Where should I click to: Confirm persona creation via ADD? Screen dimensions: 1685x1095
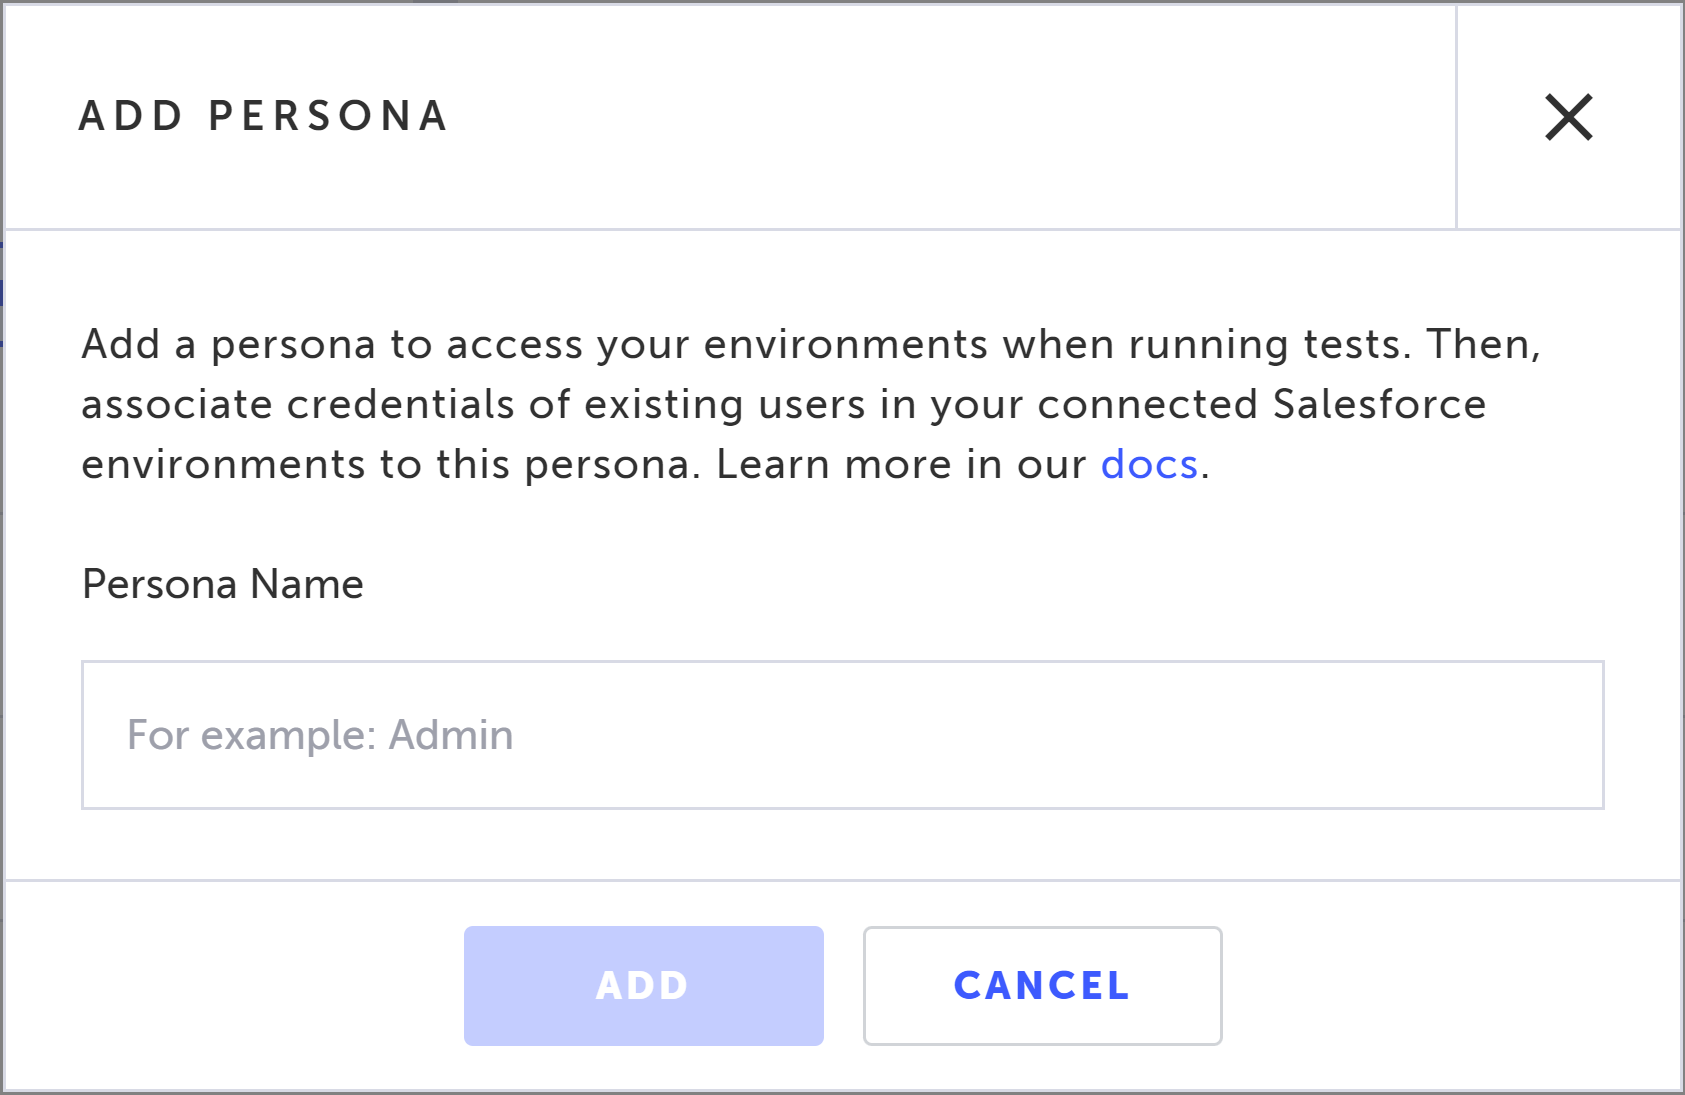coord(643,986)
